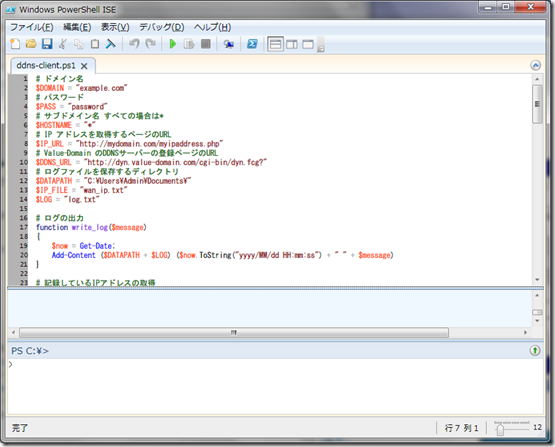Click green arrow to expand command pane
555x447 pixels.
(535, 350)
